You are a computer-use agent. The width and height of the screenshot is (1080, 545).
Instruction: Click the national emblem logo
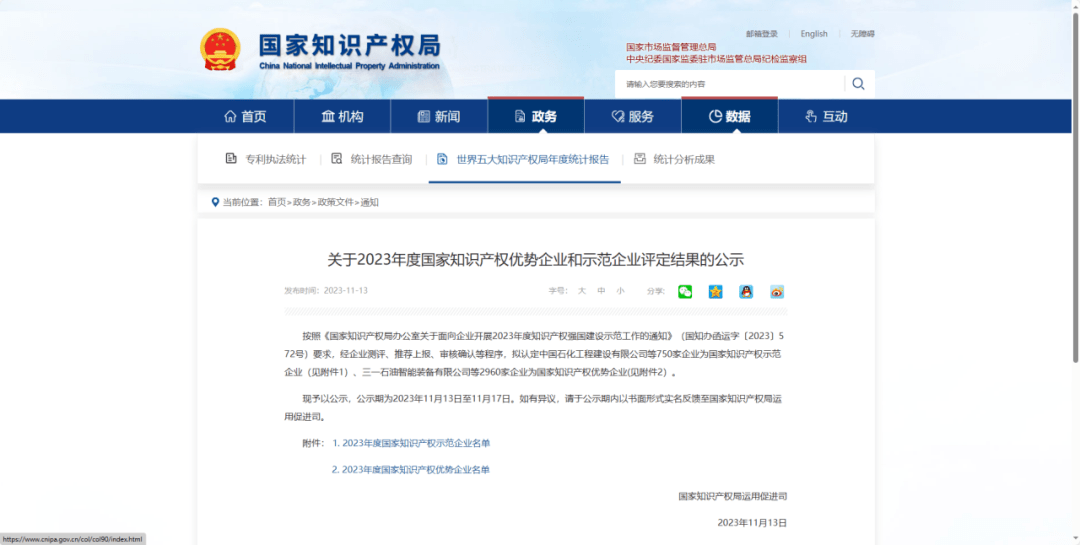220,49
